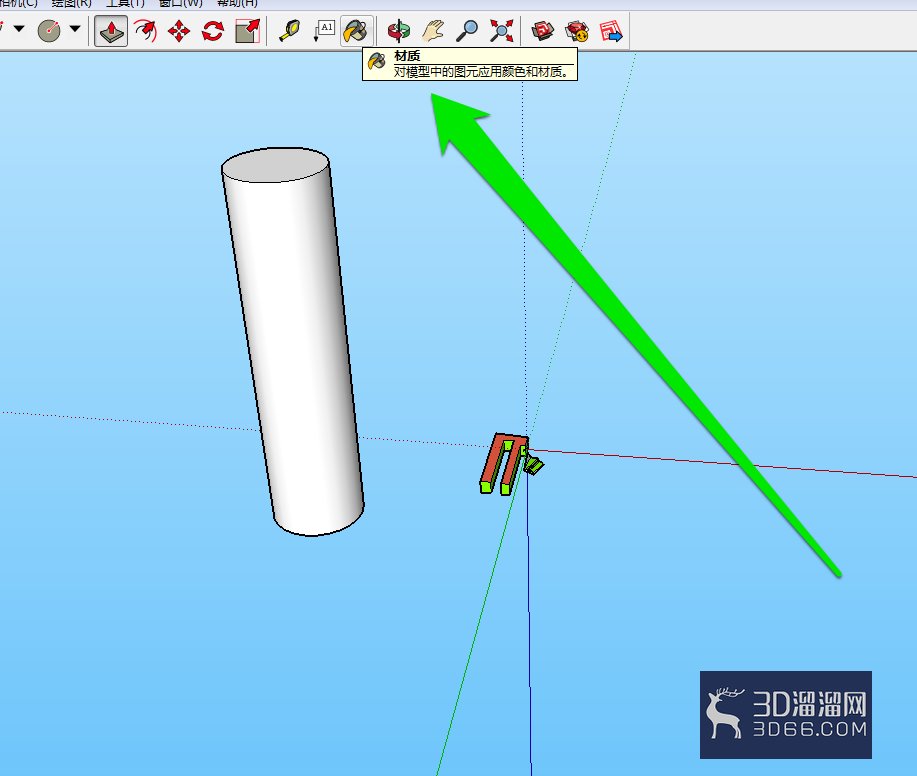Expand the circle tool dropdown arrow
917x776 pixels.
pyautogui.click(x=75, y=28)
